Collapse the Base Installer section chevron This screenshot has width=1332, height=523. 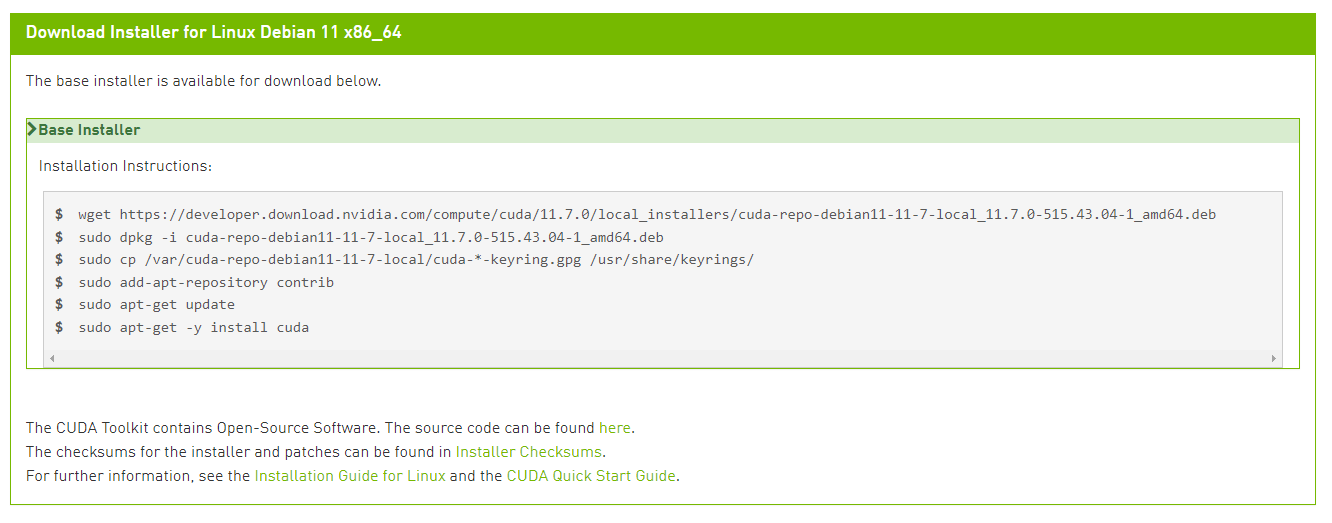coord(32,130)
